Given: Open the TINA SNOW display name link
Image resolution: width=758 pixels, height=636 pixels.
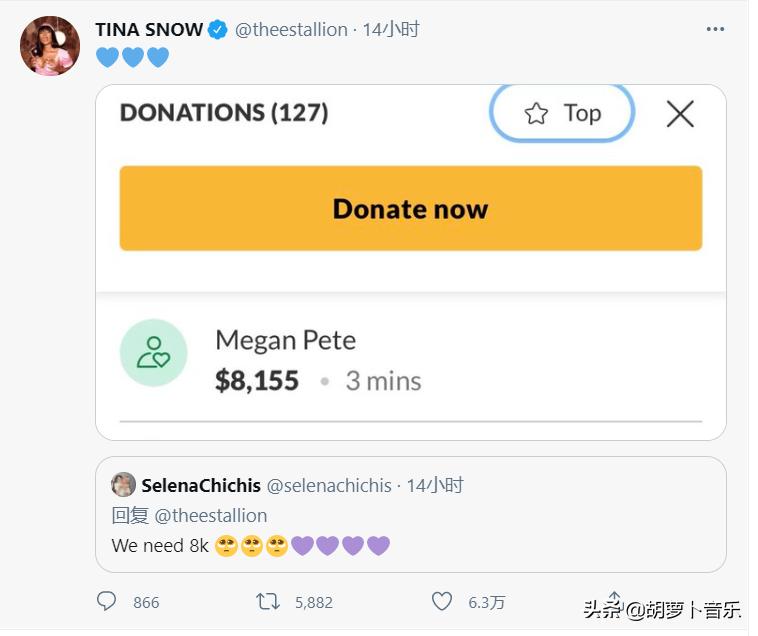Looking at the screenshot, I should click(149, 30).
